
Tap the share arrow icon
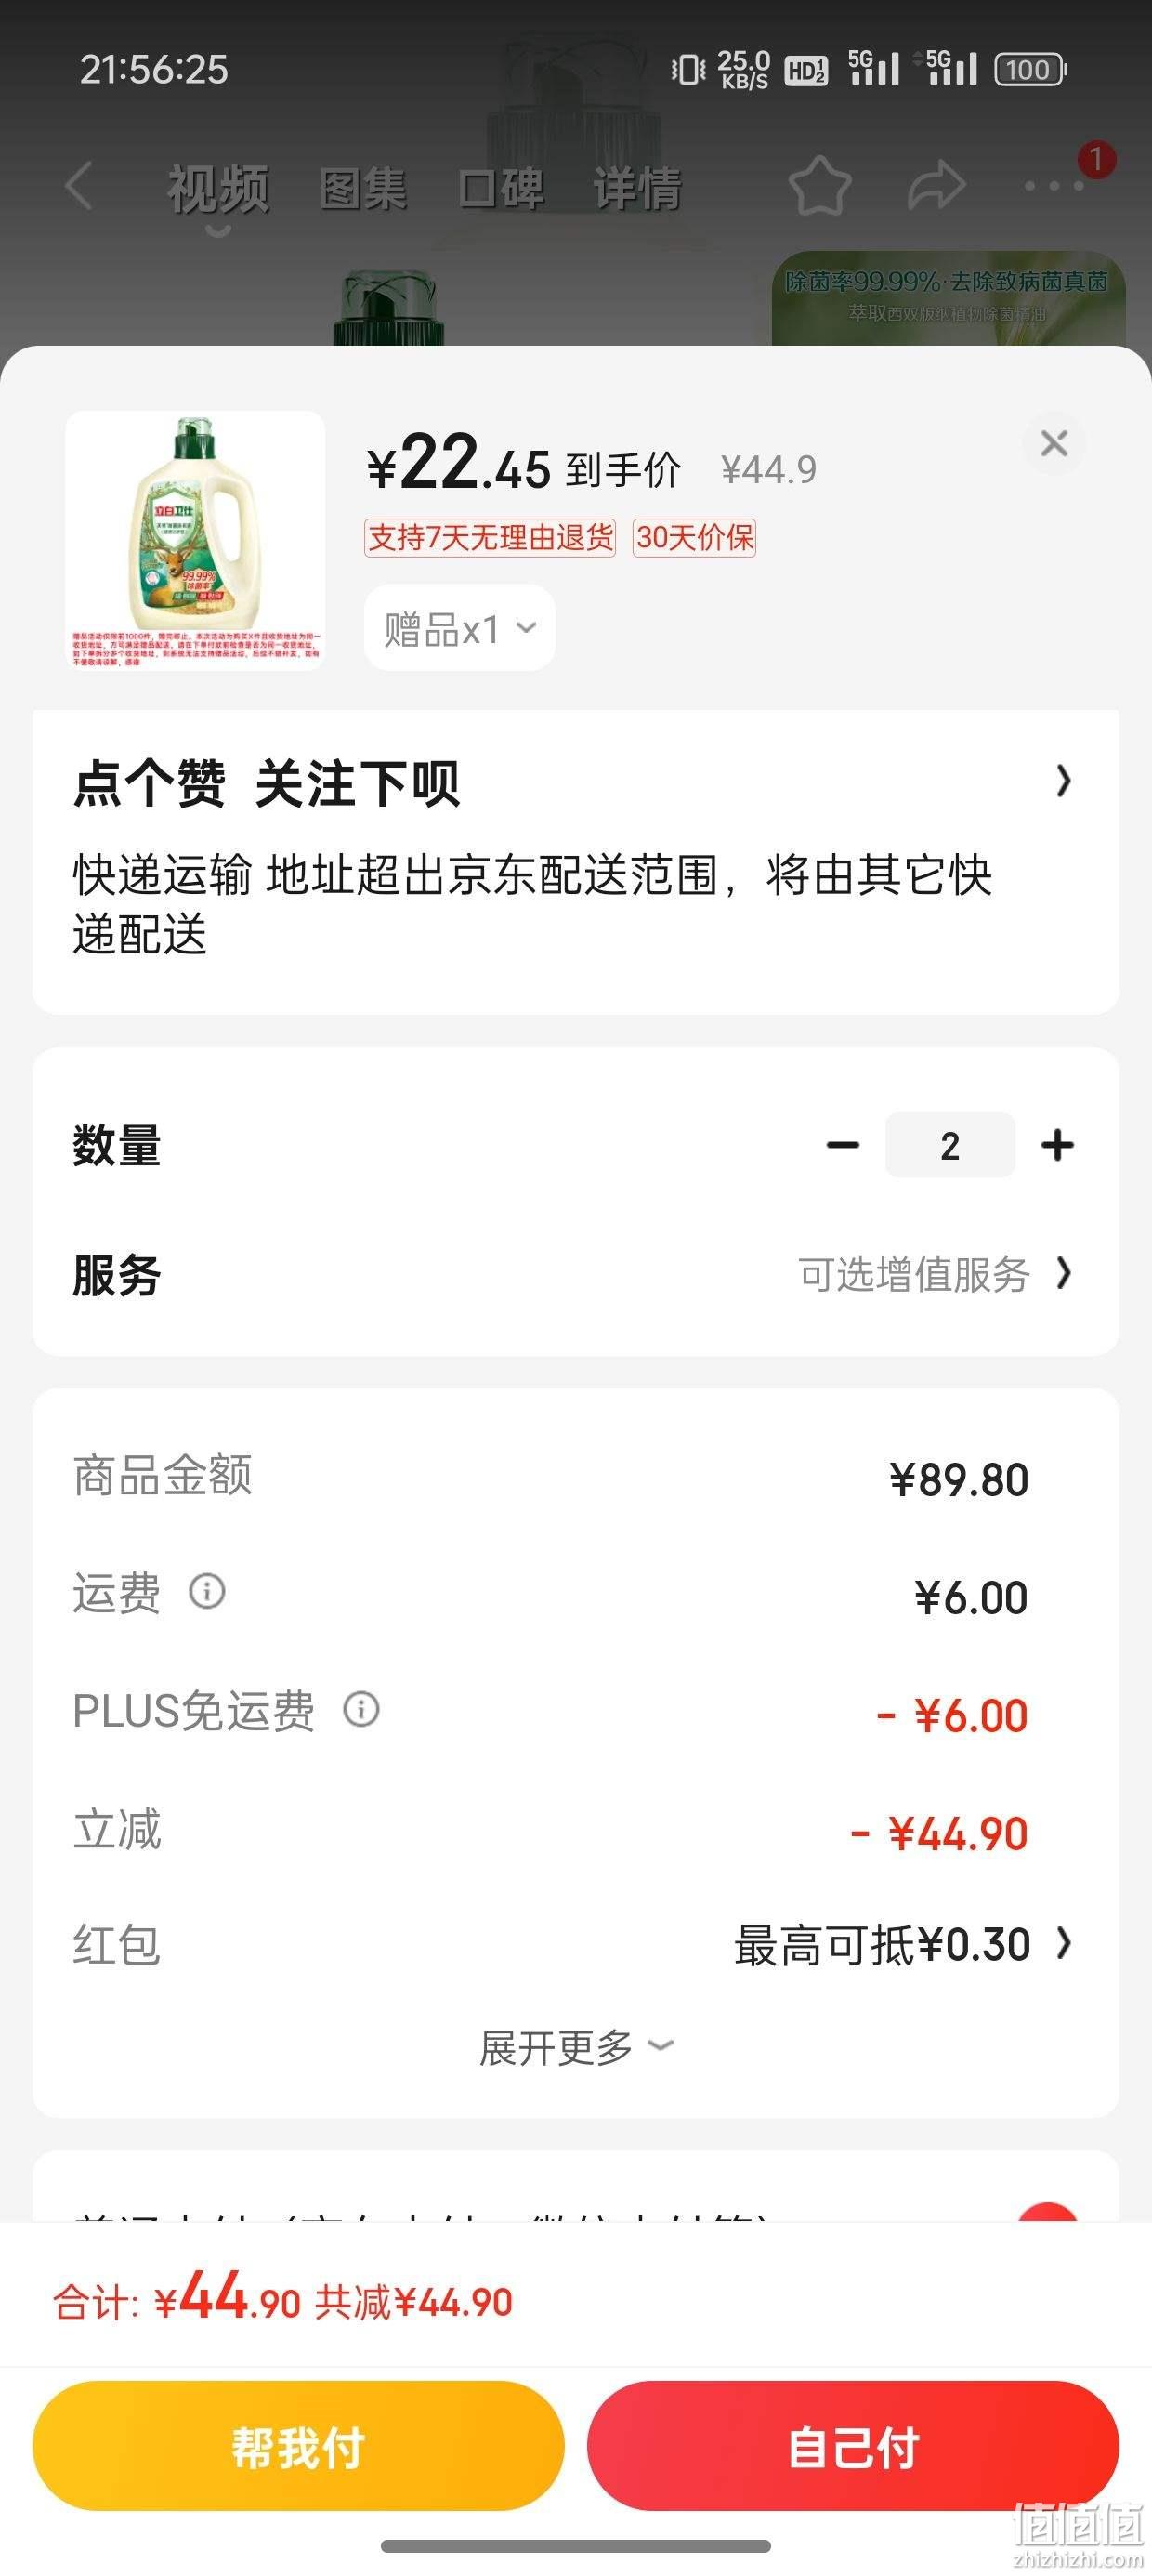[x=937, y=186]
